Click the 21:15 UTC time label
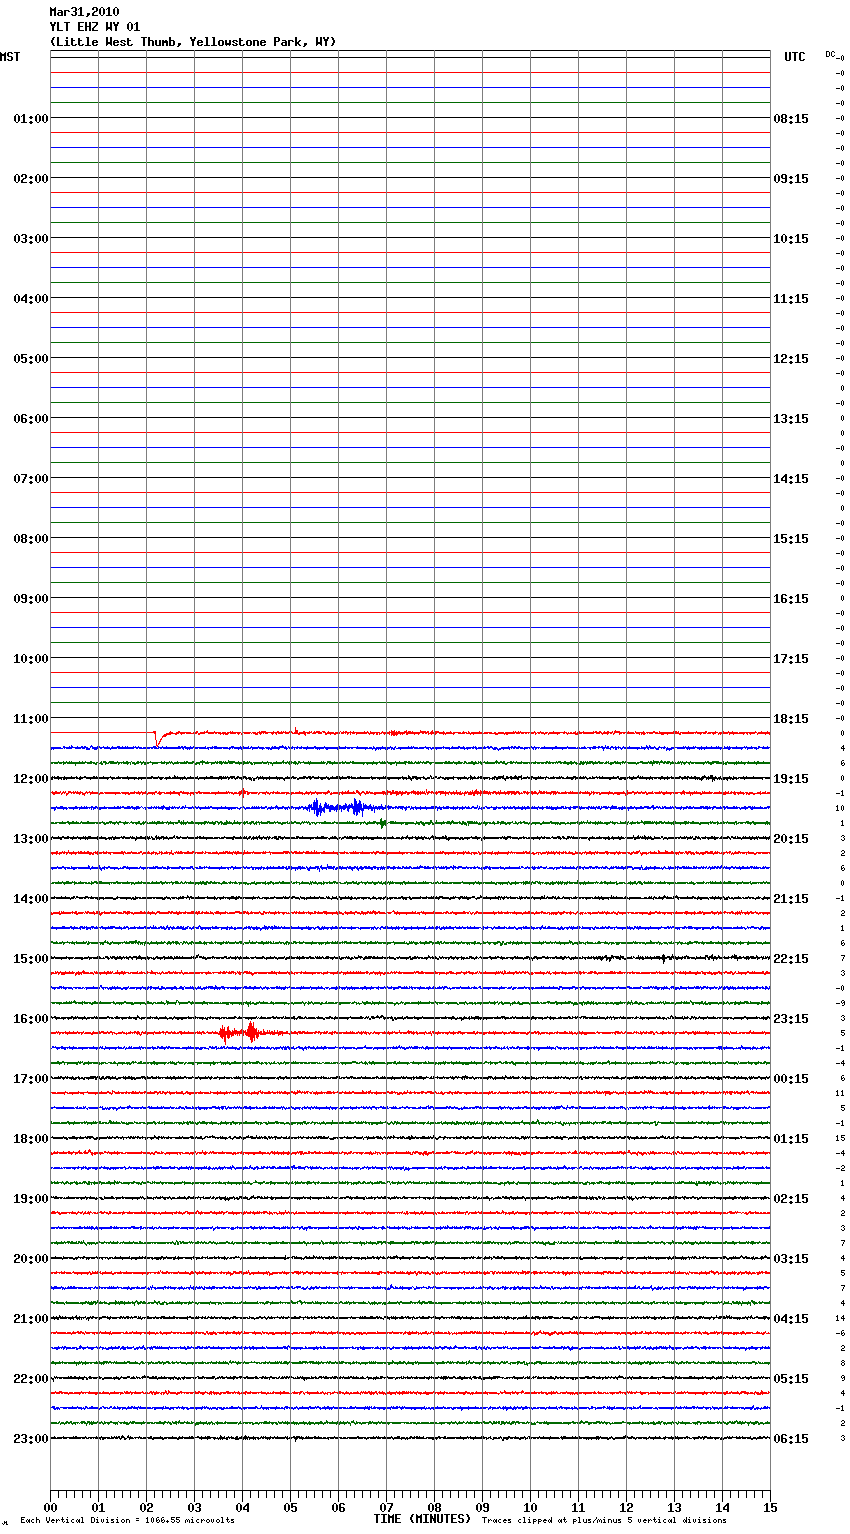Viewport: 850px width, 1534px height. [x=791, y=899]
